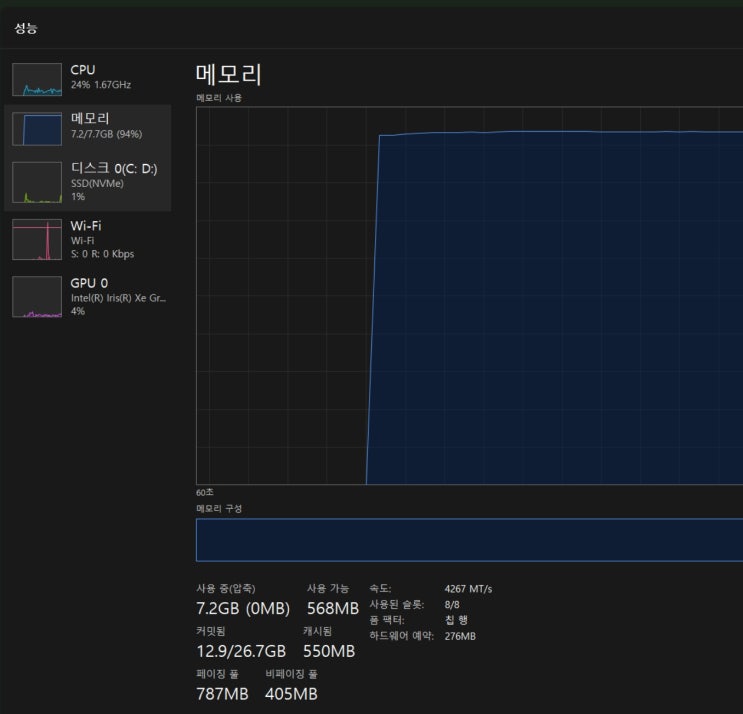Click the 속도: label
This screenshot has height=714, width=743.
(380, 588)
